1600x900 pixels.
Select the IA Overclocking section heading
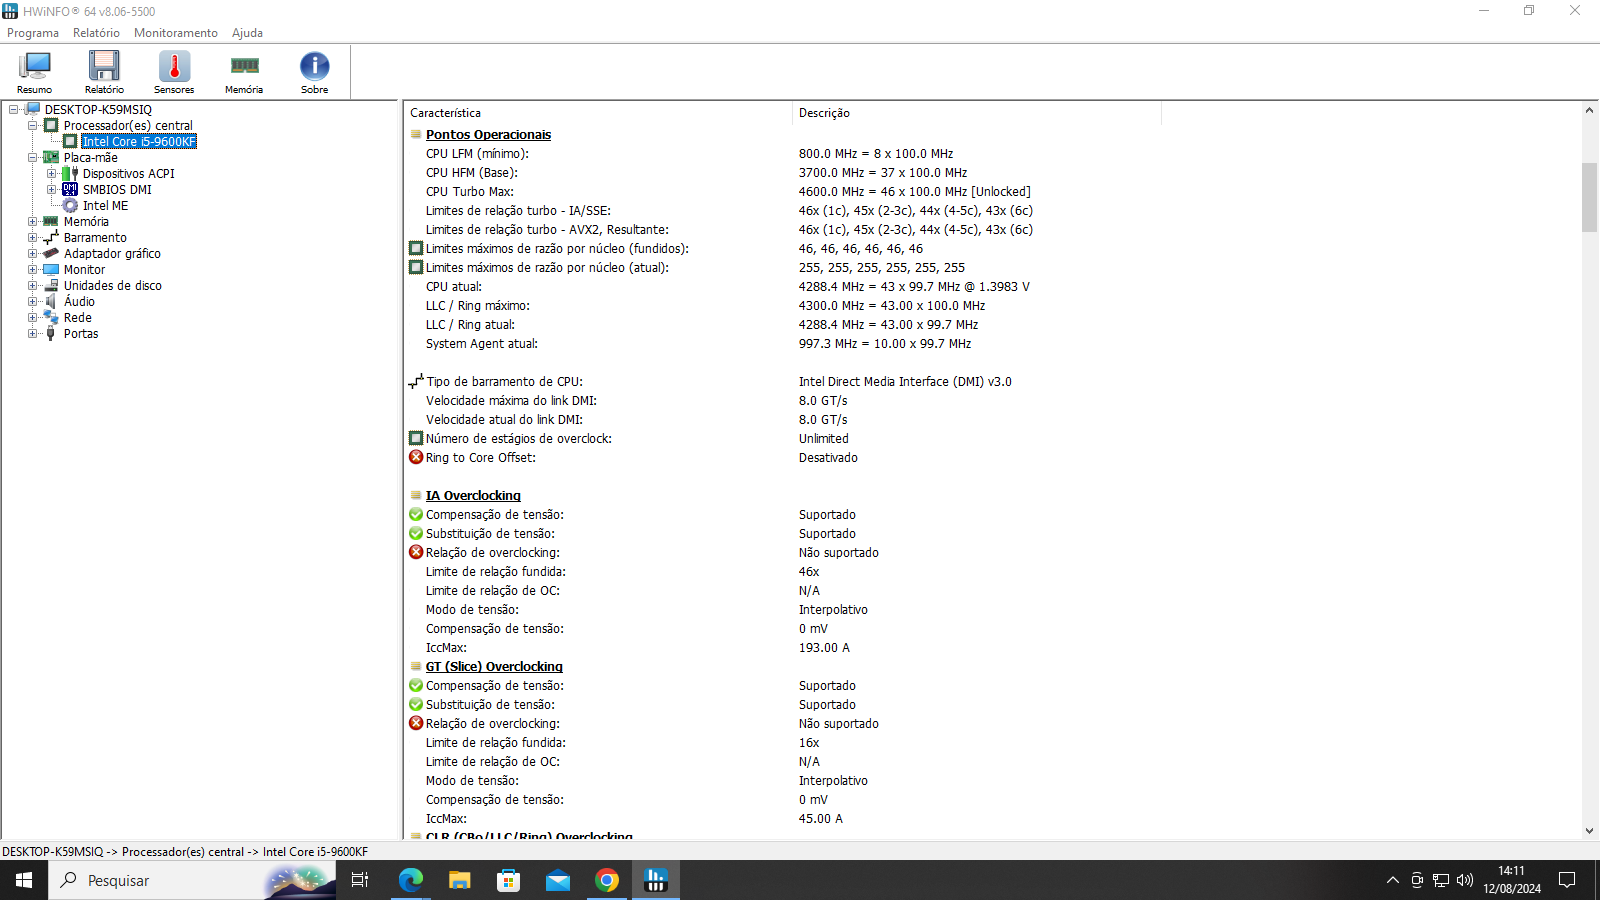pos(473,496)
